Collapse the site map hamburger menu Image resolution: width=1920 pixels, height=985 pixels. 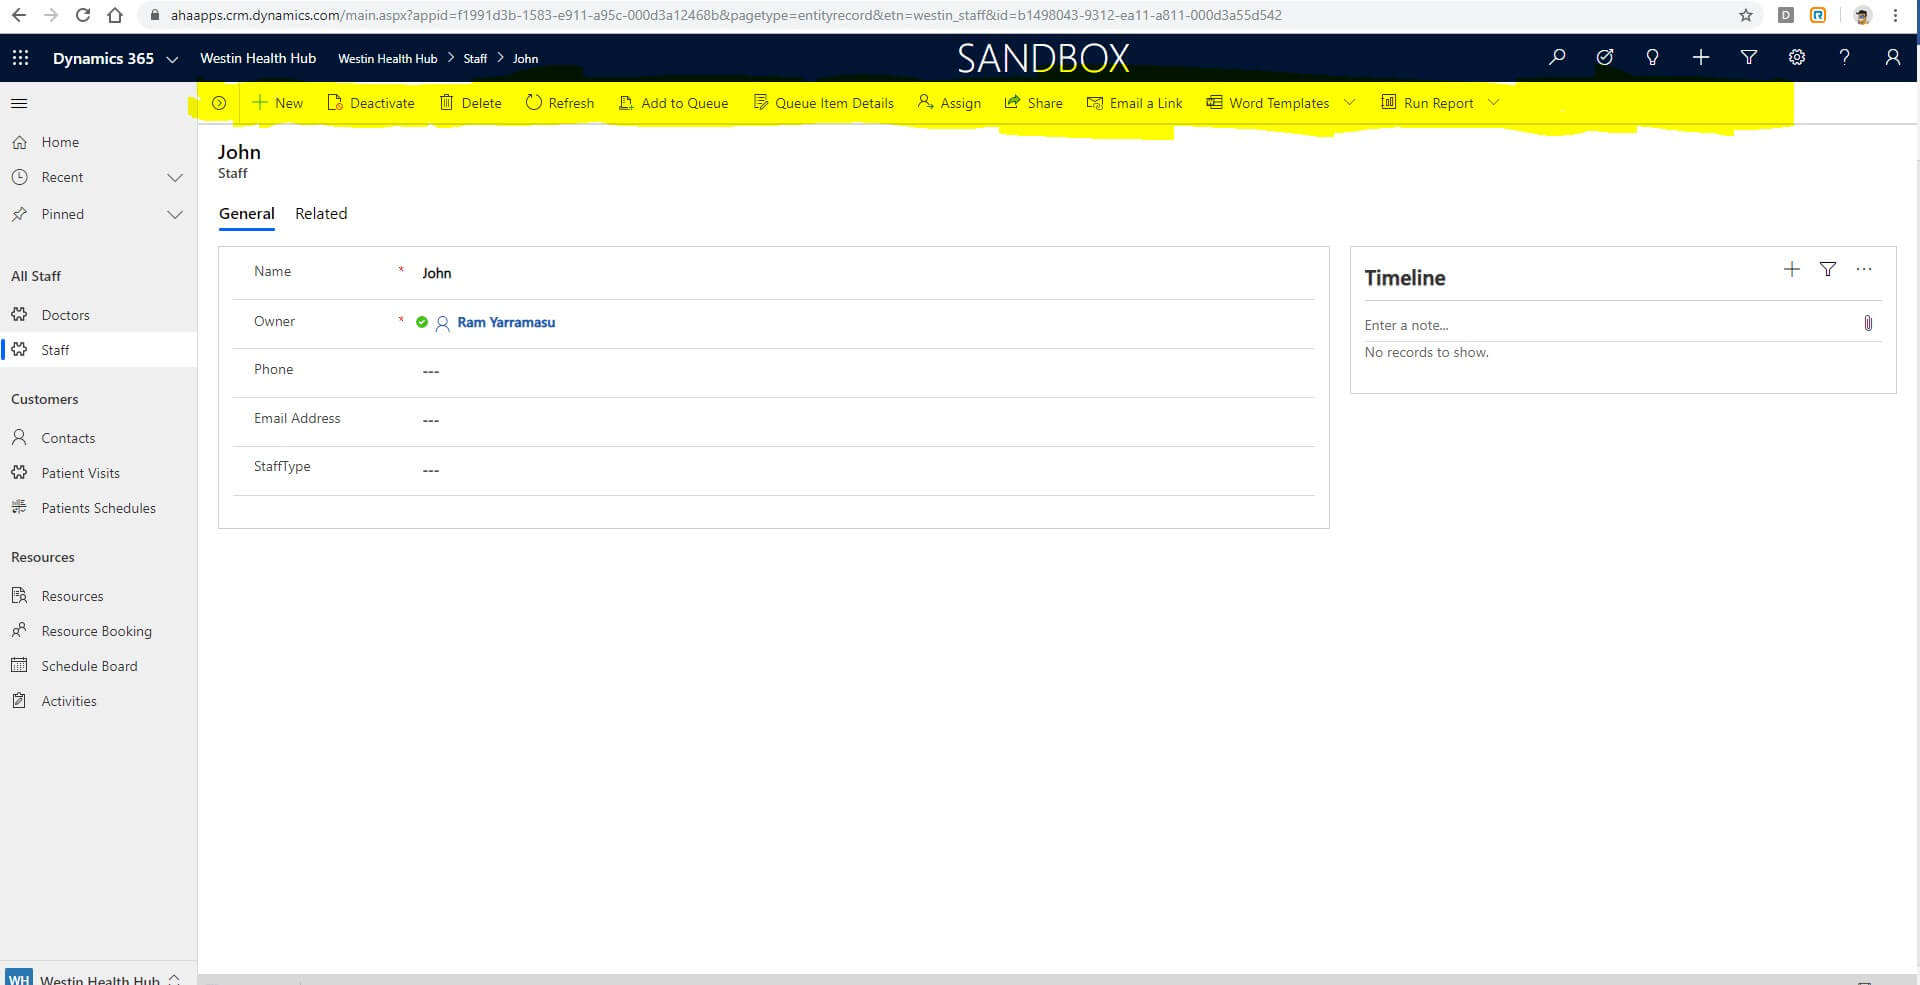(19, 103)
